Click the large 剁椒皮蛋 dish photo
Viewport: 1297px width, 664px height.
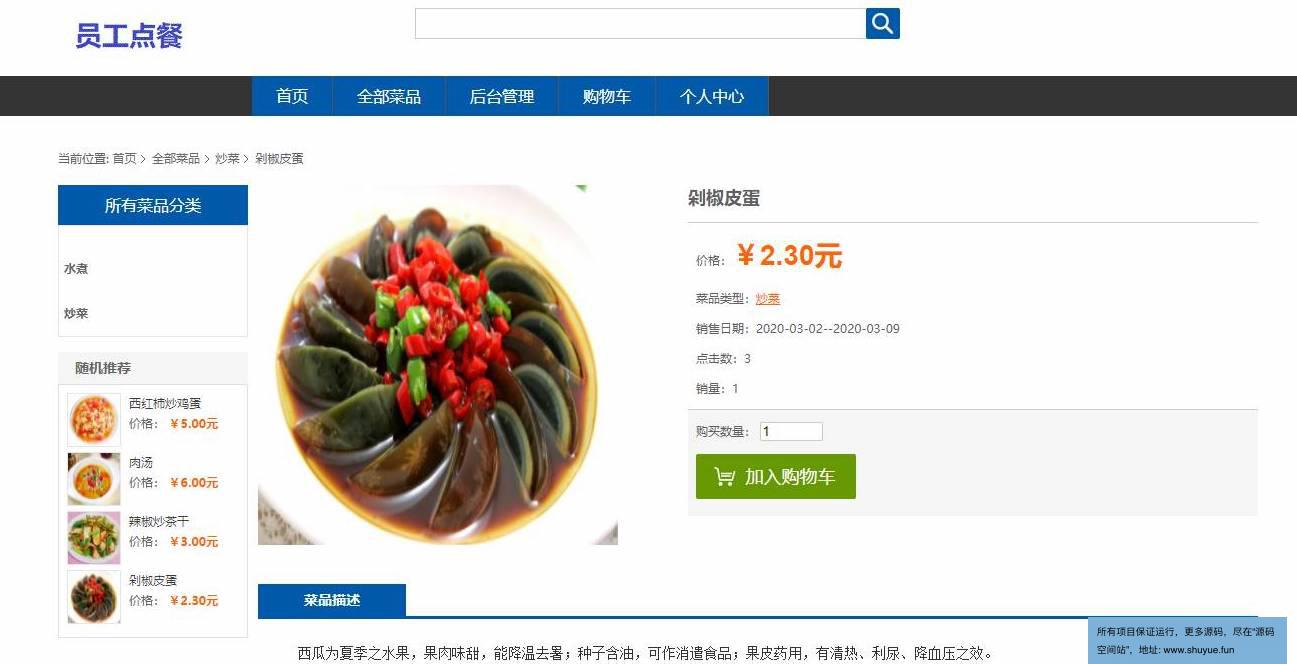point(438,365)
